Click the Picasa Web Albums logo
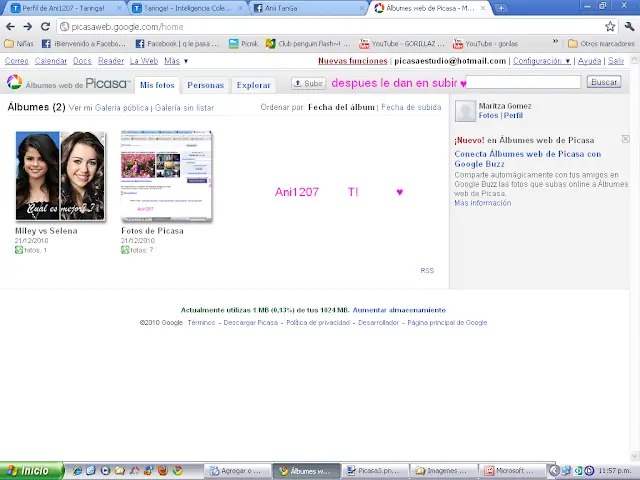 tap(68, 84)
